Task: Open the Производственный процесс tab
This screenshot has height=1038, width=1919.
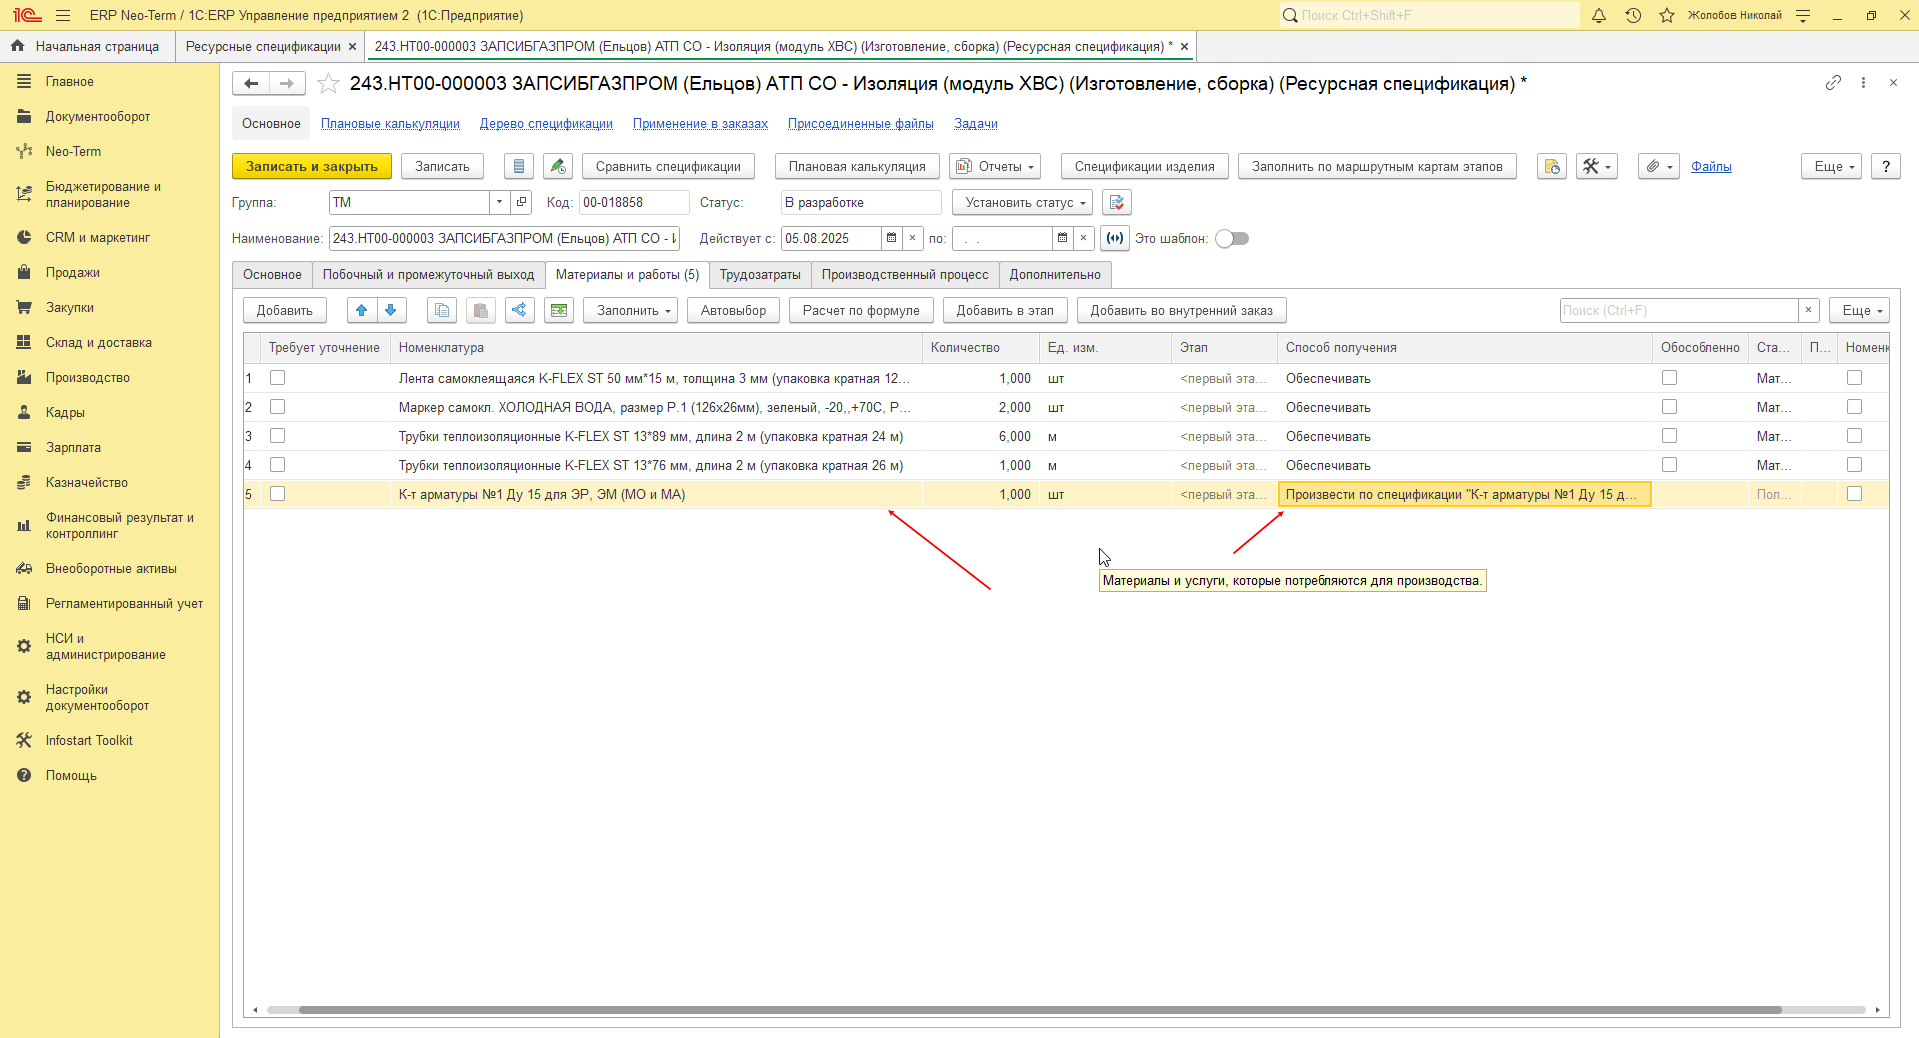Action: coord(905,275)
